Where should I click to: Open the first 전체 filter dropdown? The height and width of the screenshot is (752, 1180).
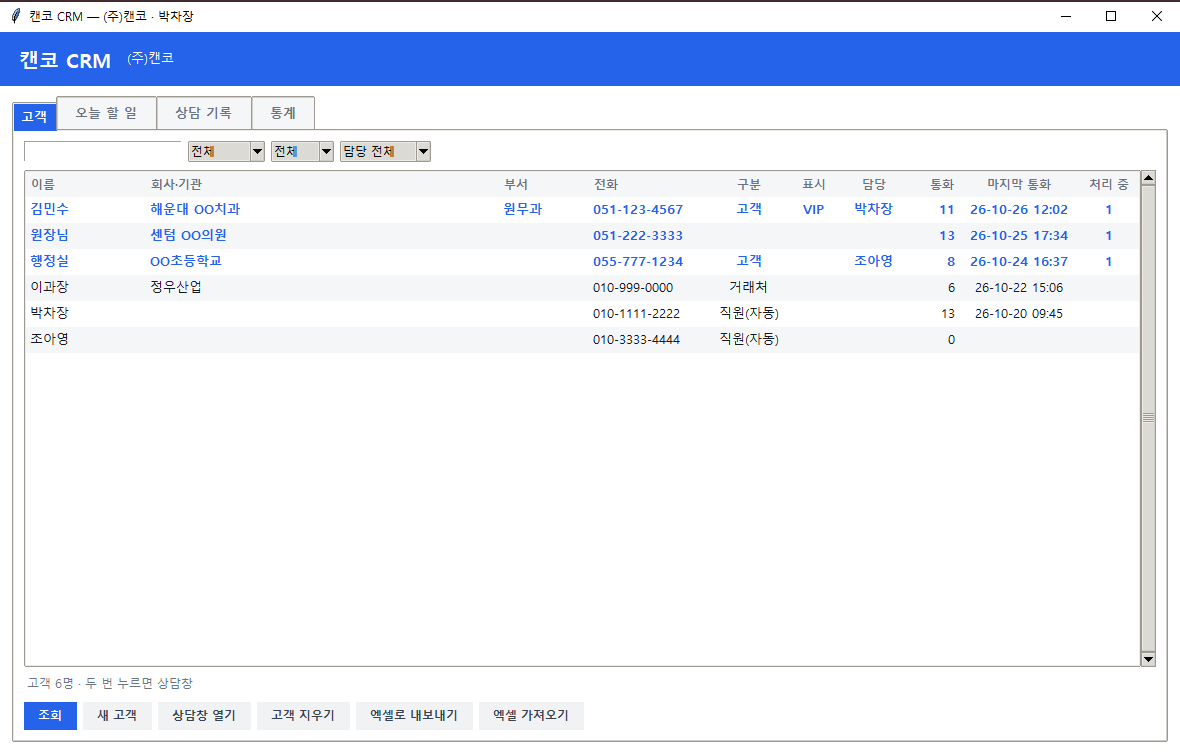point(226,151)
